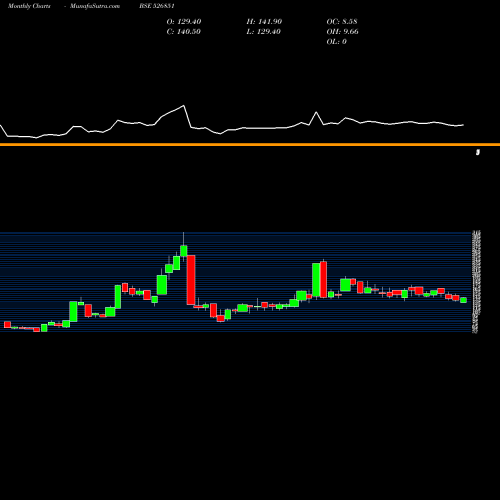Click the tallest red candlestick after the peak
Screen dimensions: 500x500
[x=191, y=280]
